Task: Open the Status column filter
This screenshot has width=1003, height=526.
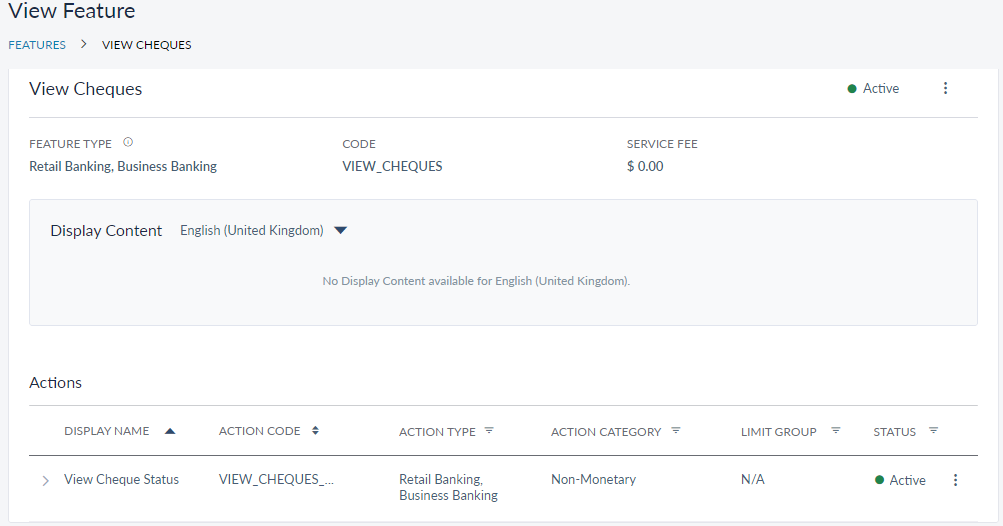Action: point(933,431)
